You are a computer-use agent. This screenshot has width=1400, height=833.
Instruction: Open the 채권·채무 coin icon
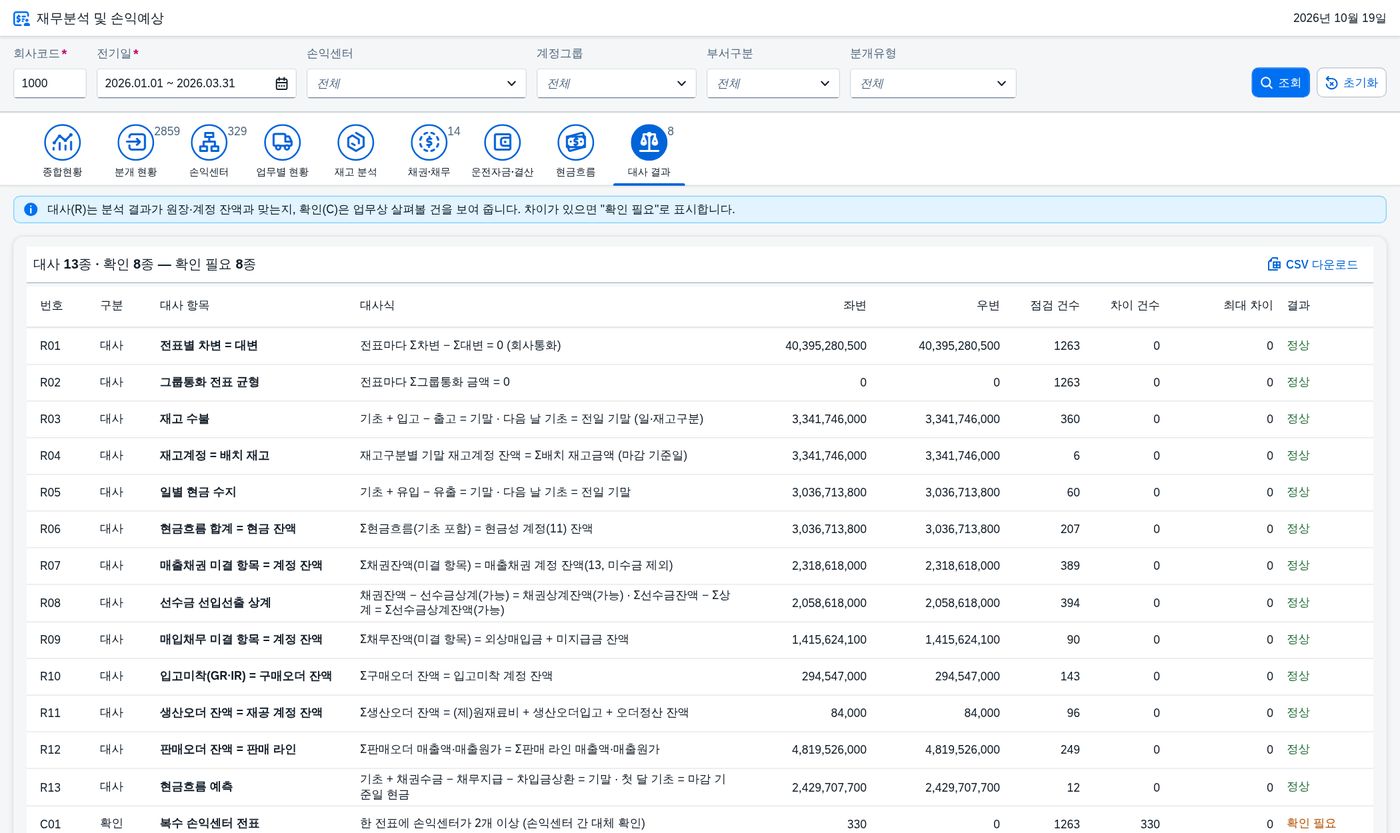tap(428, 142)
